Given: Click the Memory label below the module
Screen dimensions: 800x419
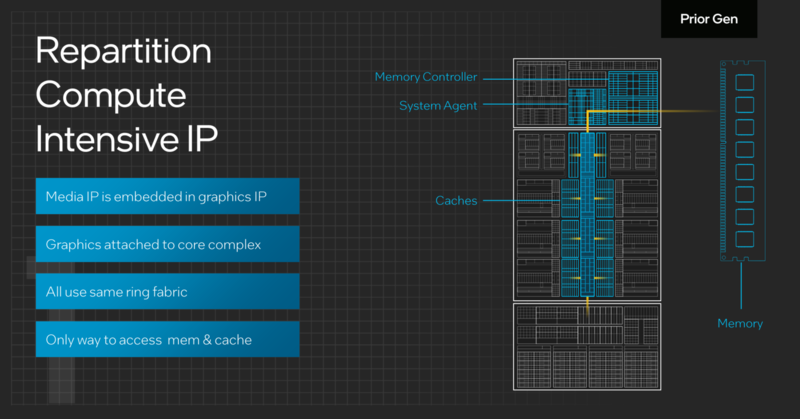Looking at the screenshot, I should pyautogui.click(x=740, y=323).
